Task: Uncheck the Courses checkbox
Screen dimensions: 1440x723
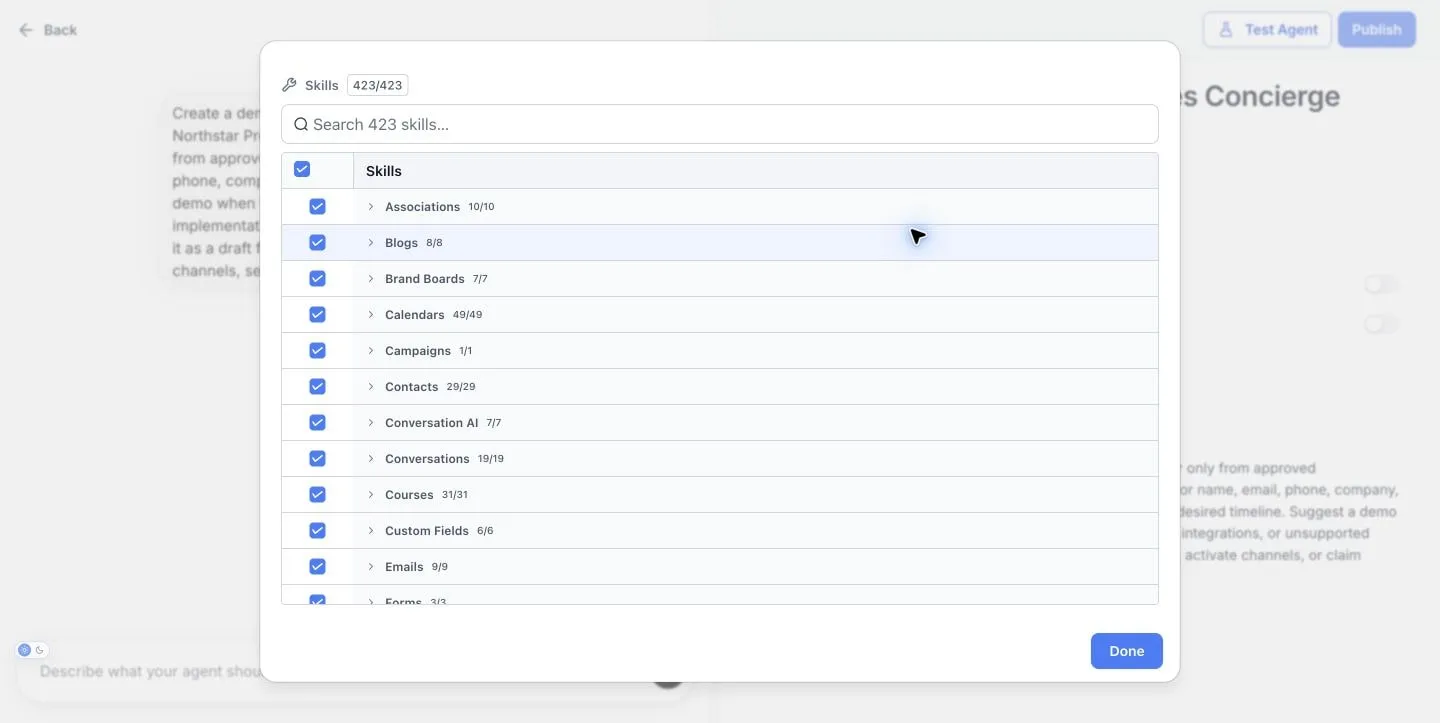Action: (x=317, y=494)
